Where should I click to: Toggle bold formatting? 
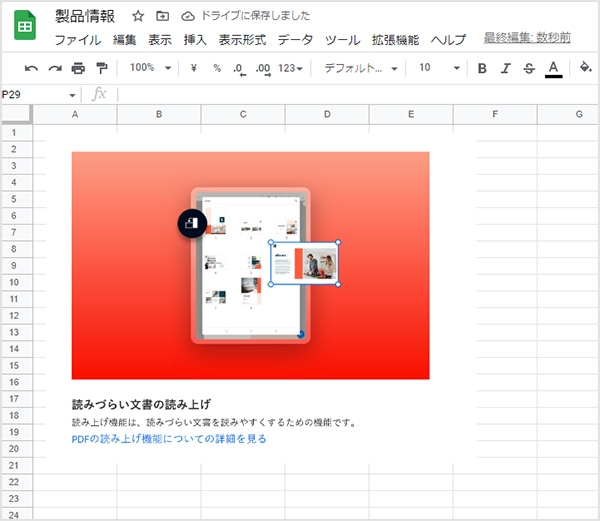pyautogui.click(x=482, y=68)
